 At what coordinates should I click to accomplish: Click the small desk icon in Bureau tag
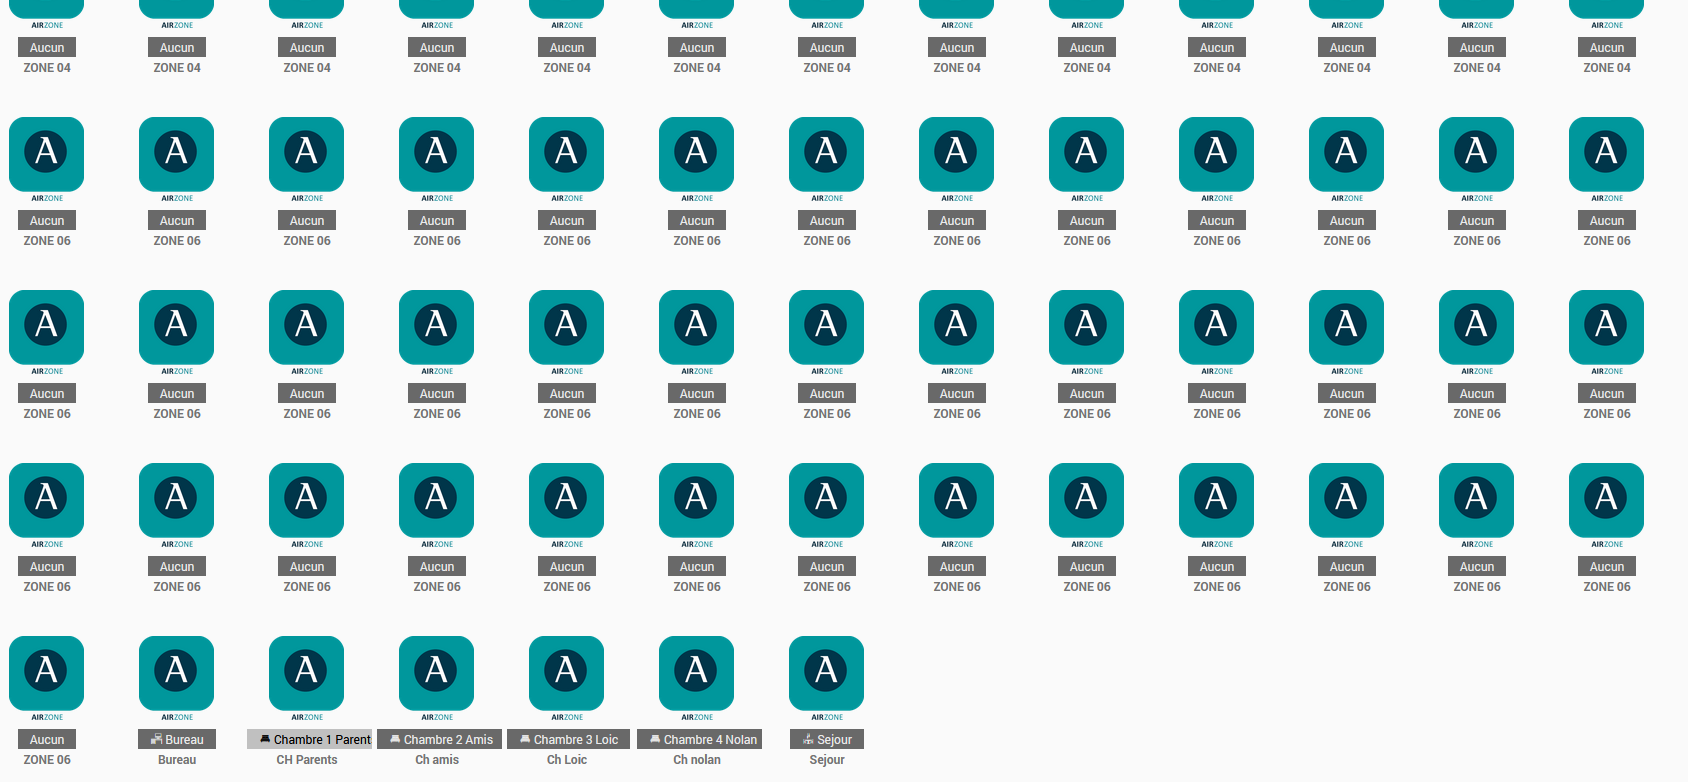click(x=156, y=740)
